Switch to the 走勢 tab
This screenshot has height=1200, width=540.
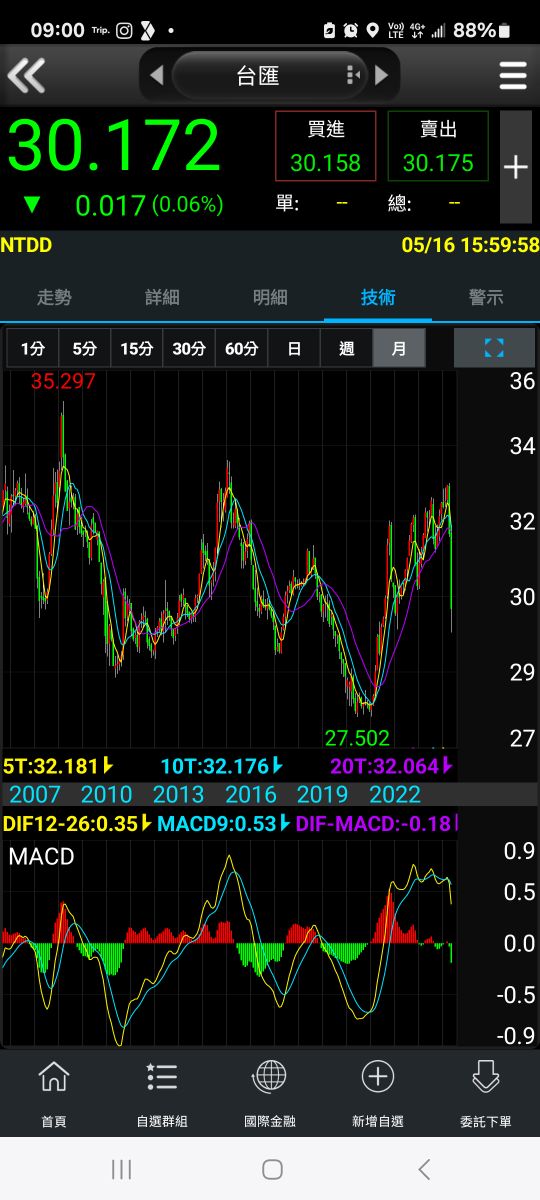click(54, 297)
